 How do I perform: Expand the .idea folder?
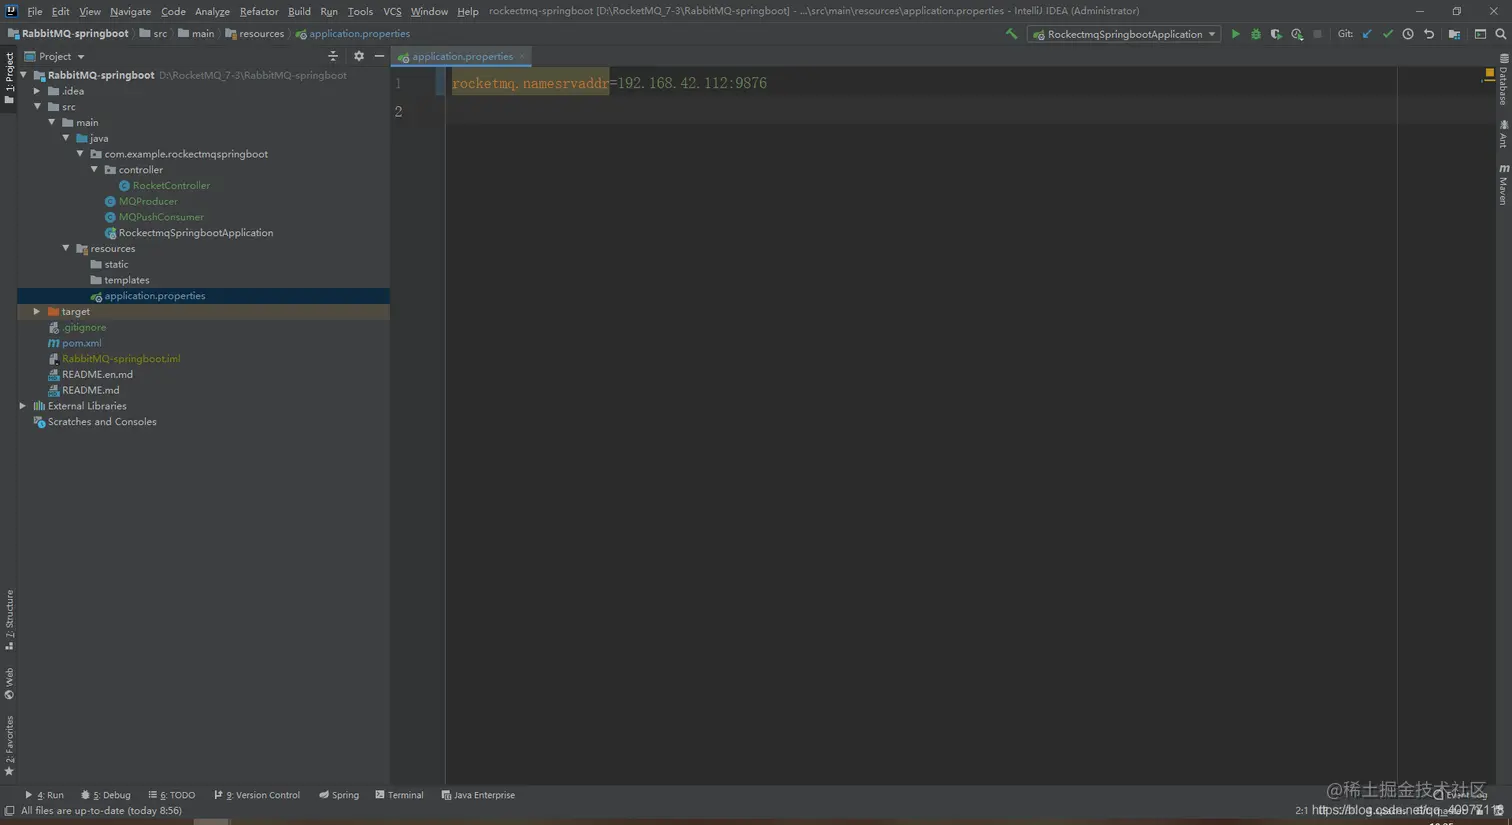37,91
